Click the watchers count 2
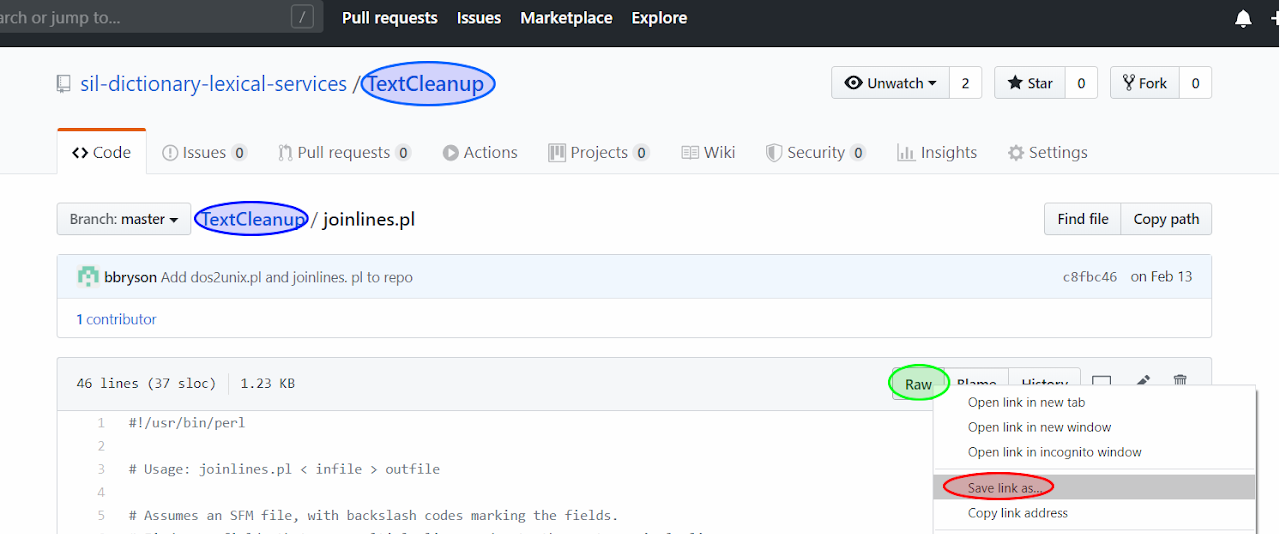 965,83
